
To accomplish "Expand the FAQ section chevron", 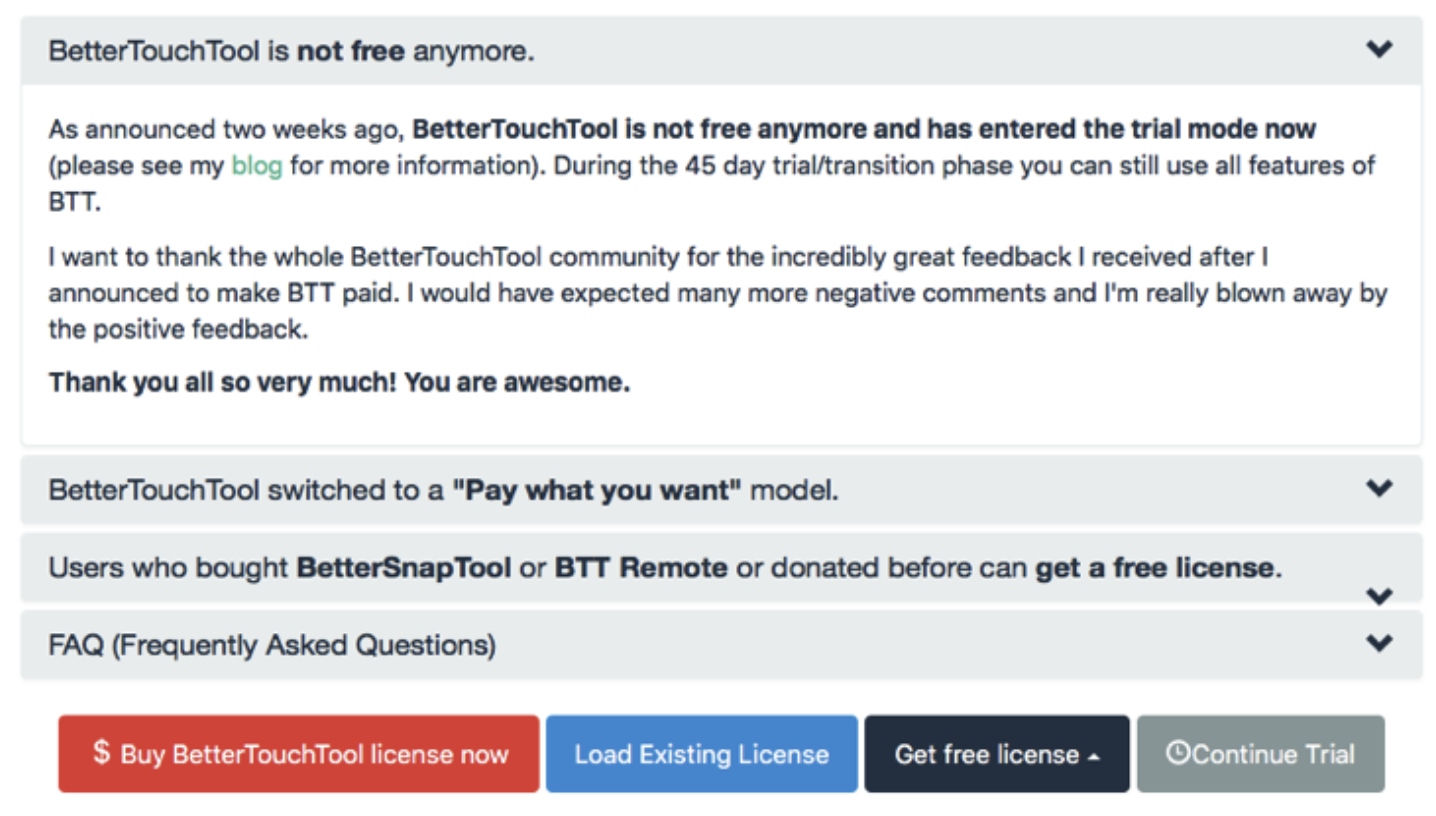I will click(1379, 643).
